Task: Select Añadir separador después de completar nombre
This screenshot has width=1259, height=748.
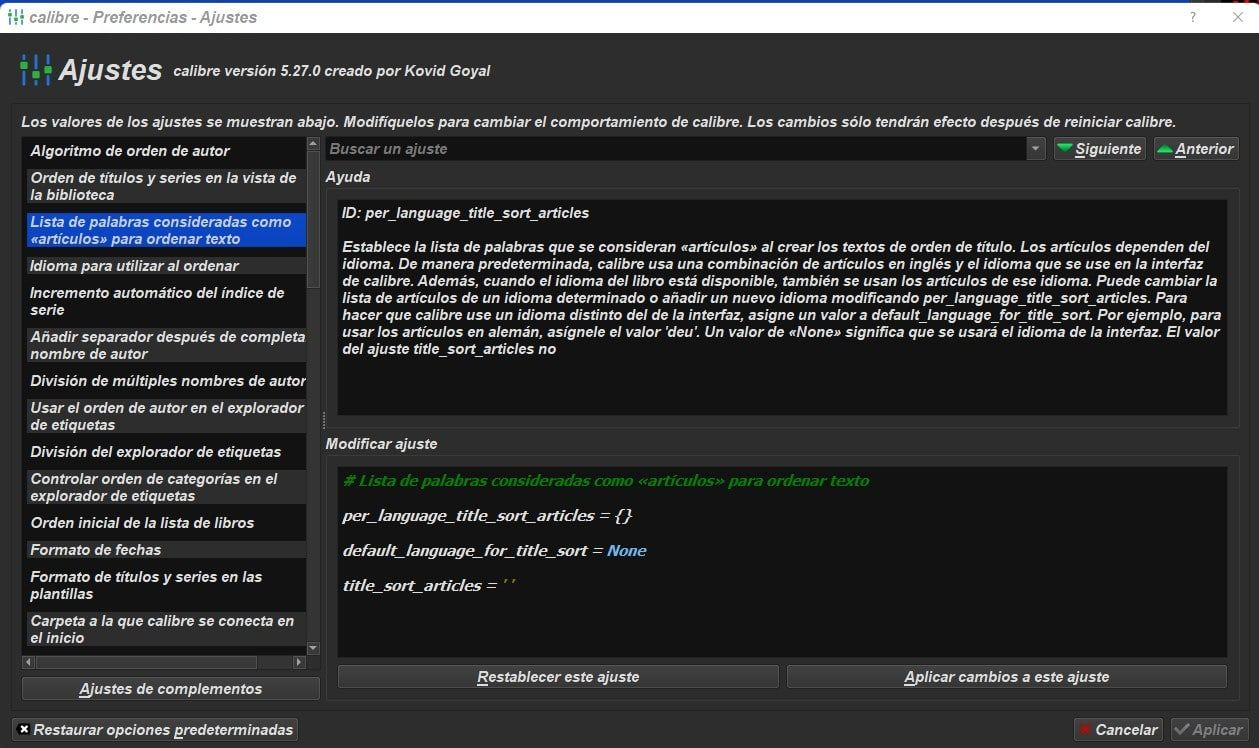Action: click(166, 345)
